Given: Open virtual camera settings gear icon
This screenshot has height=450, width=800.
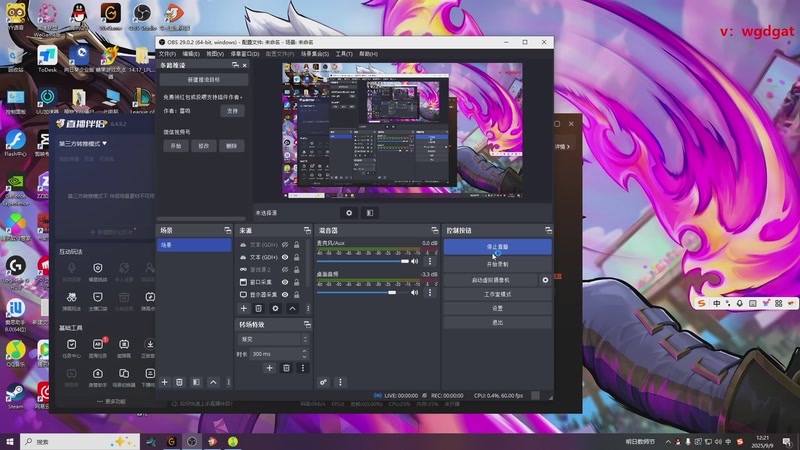Looking at the screenshot, I should coord(545,280).
